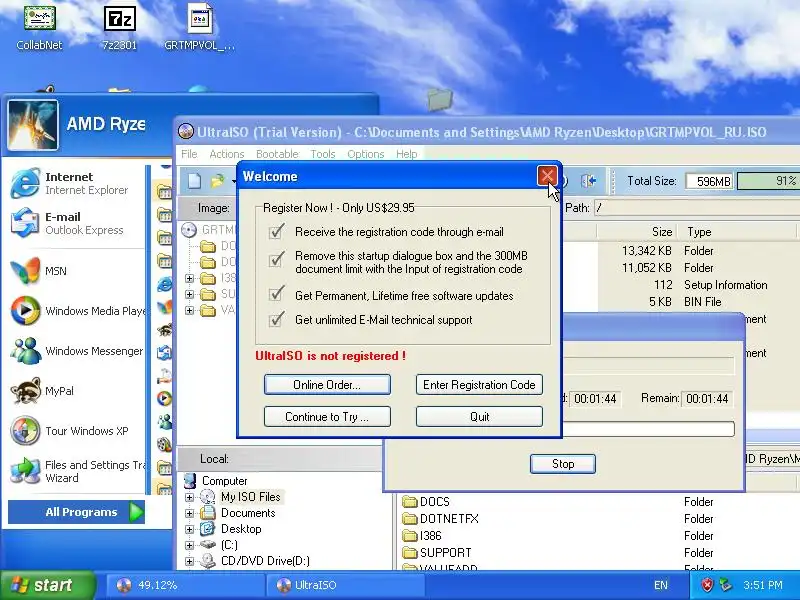This screenshot has height=600, width=800.
Task: Switch to the UltraISO taskbar button
Action: tap(345, 585)
